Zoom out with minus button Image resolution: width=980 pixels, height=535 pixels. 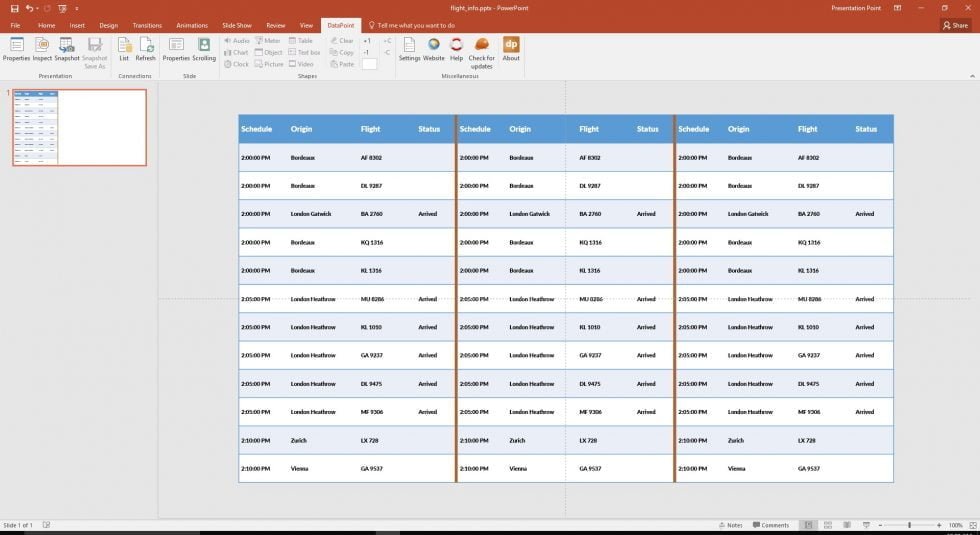[880, 526]
